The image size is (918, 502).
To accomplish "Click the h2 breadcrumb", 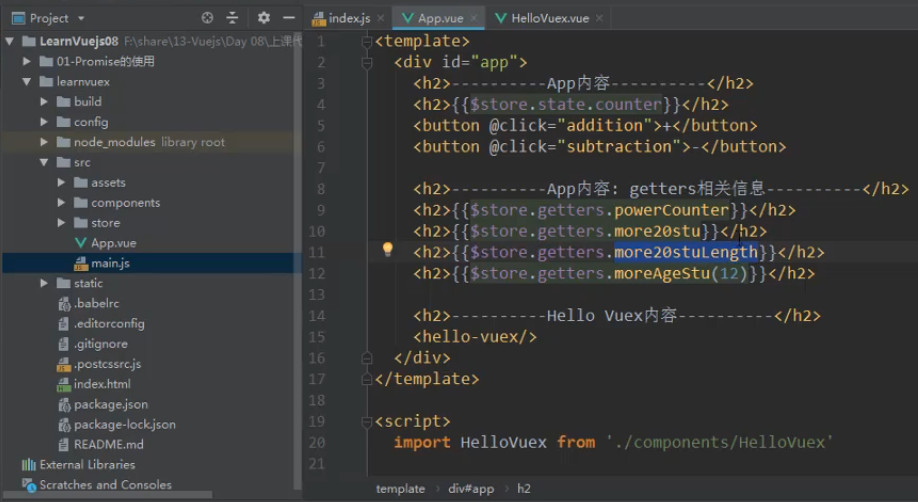I will point(523,489).
